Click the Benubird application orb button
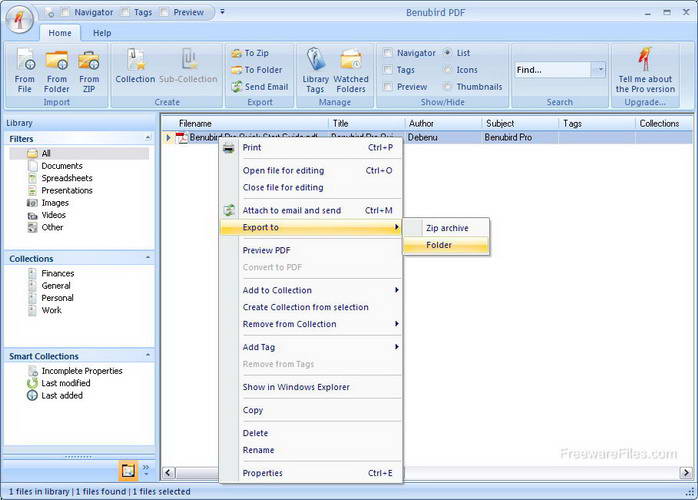This screenshot has width=698, height=500. coord(19,19)
